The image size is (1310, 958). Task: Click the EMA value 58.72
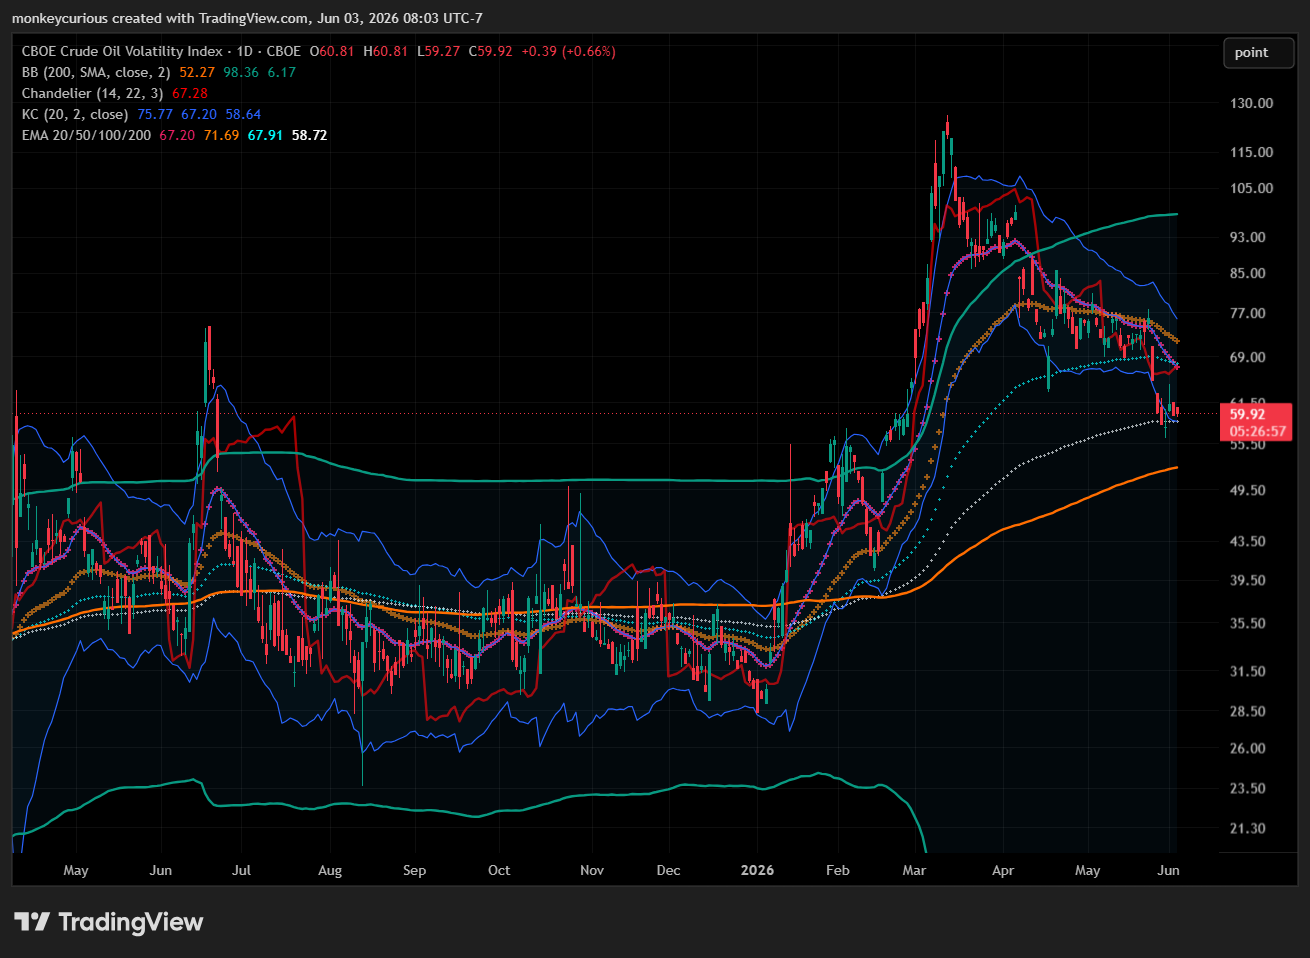coord(309,135)
